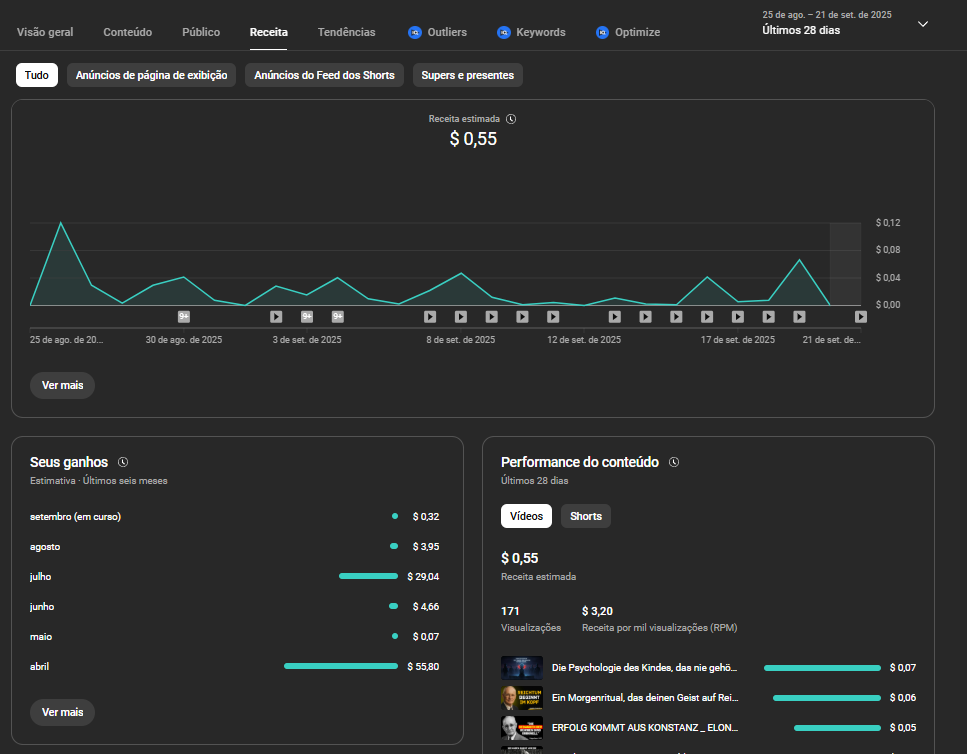Expand Ver mais under the revenue chart
Viewport: 967px width, 754px height.
[62, 385]
